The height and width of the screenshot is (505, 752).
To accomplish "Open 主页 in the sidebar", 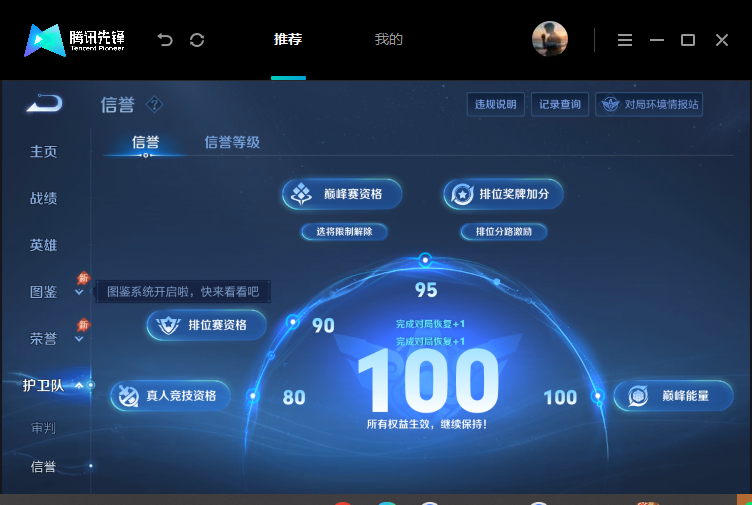I will [43, 152].
